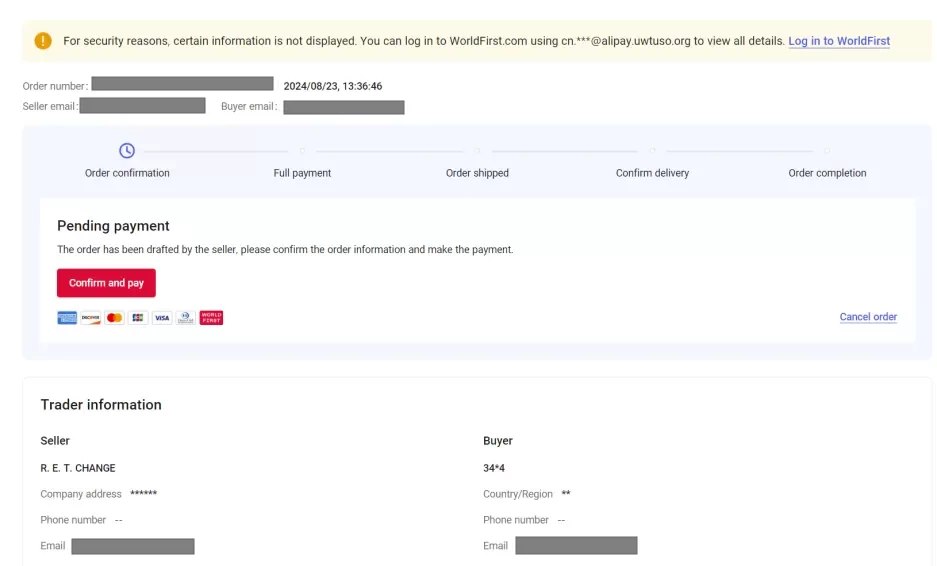This screenshot has width=937, height=566.
Task: Click the clock icon above Order confirmation
Action: click(127, 151)
